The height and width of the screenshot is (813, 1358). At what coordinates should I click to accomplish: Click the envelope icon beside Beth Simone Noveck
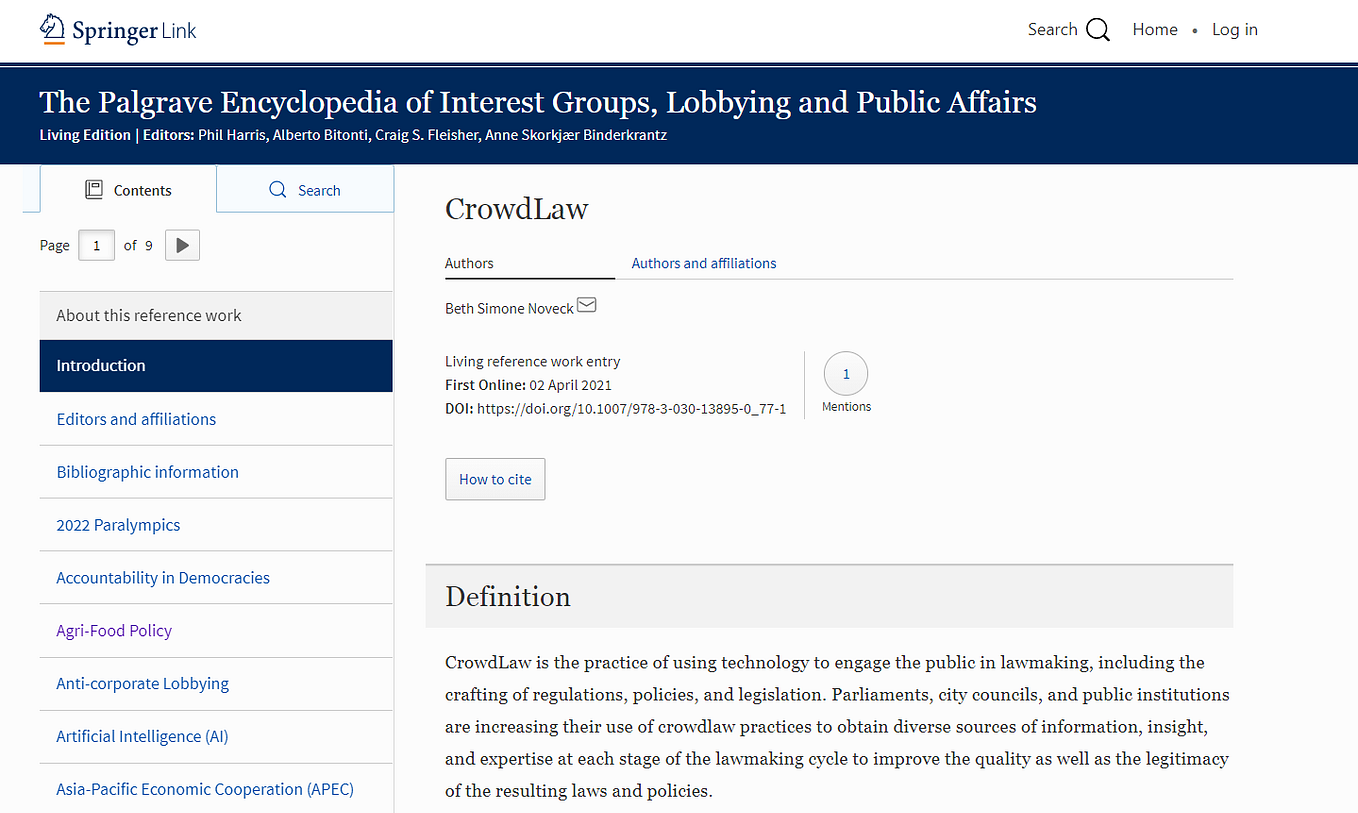pos(587,305)
